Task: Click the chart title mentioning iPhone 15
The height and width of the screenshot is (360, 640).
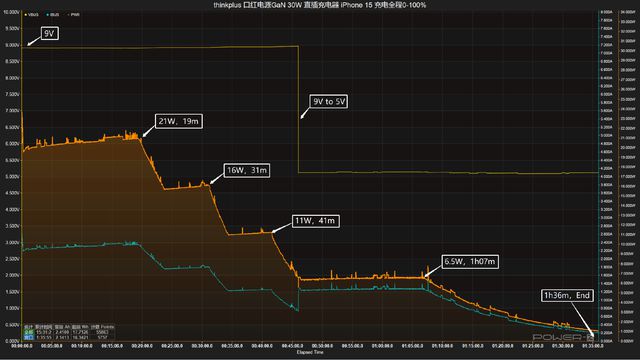Action: pyautogui.click(x=320, y=5)
